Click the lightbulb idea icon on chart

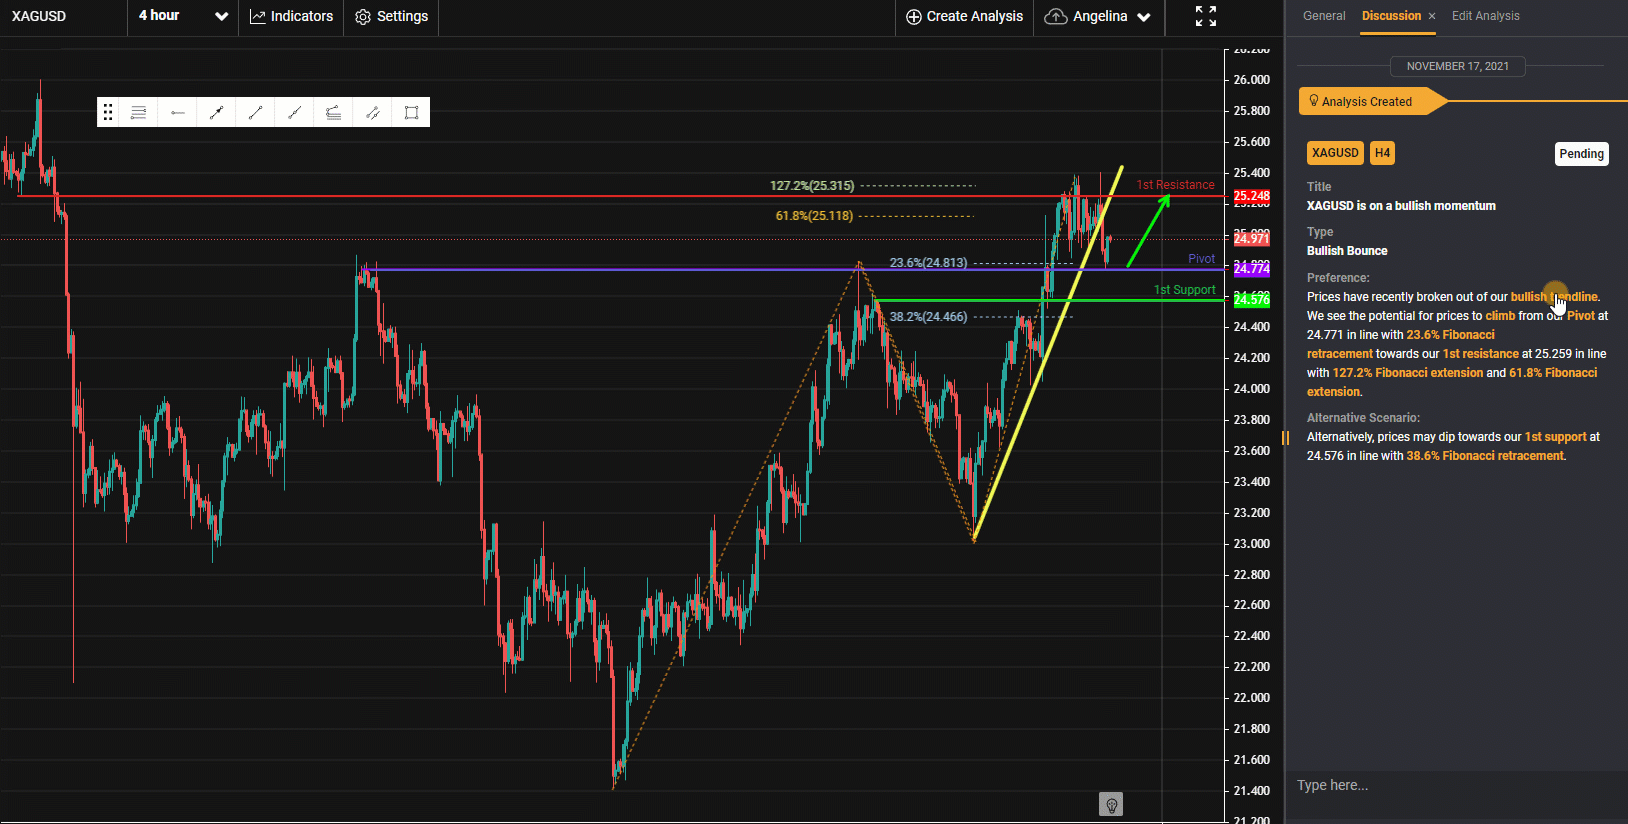1111,804
